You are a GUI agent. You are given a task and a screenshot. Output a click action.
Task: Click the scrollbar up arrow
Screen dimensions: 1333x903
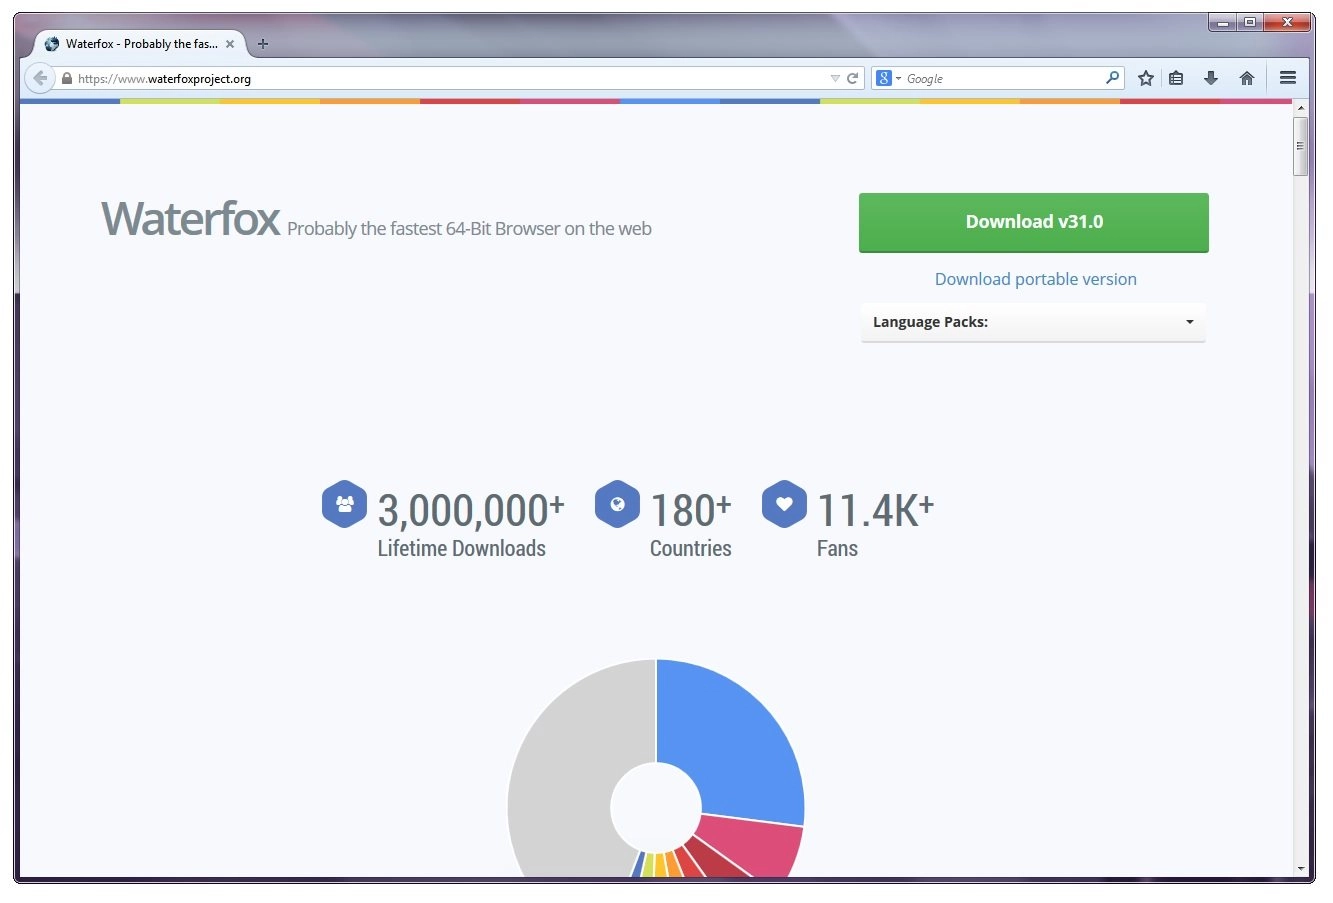1300,108
